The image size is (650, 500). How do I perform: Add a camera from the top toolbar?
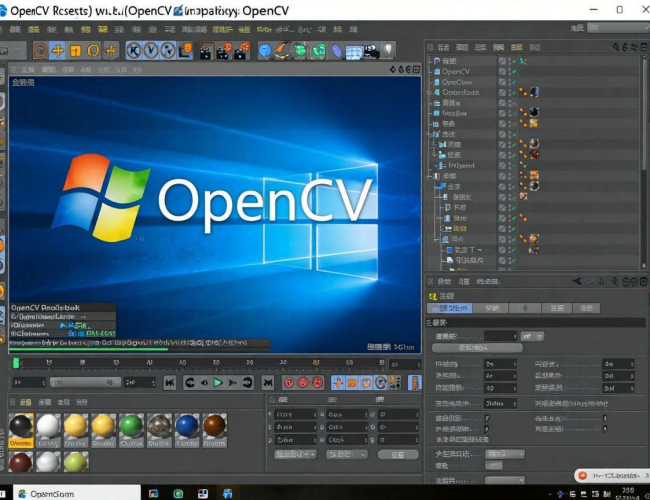(372, 51)
